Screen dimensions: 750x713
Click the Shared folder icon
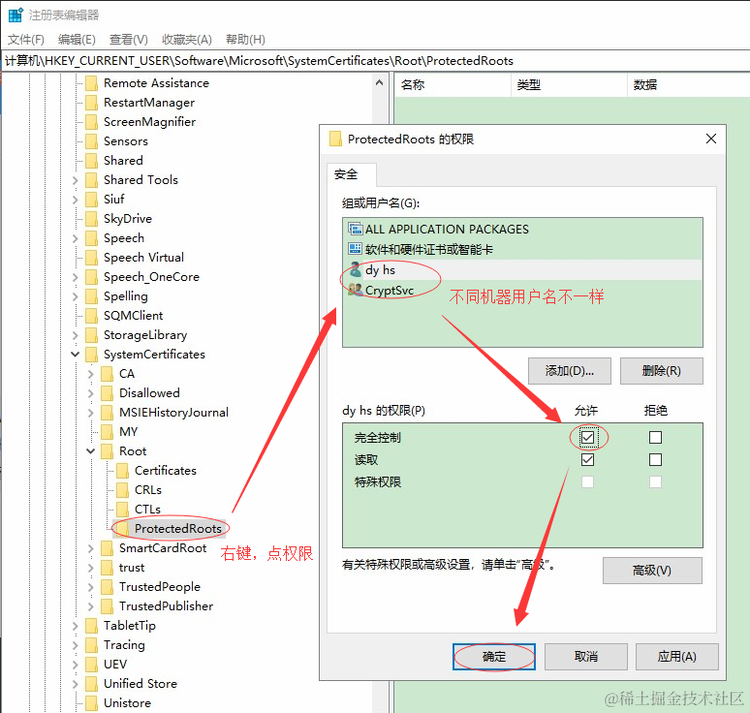[91, 161]
